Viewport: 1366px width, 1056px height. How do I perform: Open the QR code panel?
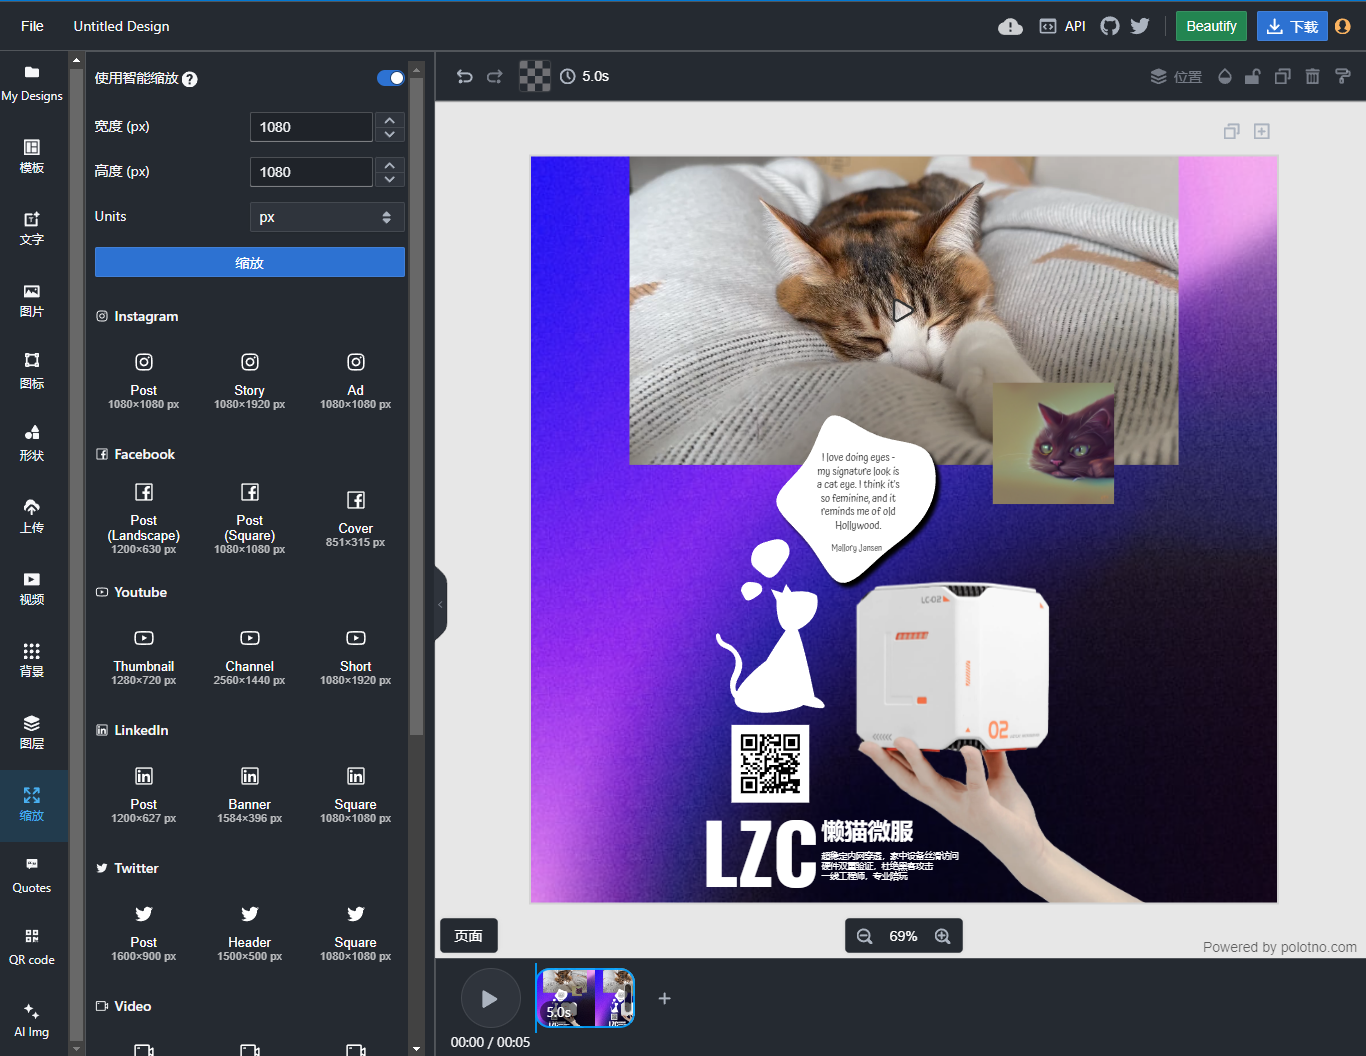tap(32, 948)
